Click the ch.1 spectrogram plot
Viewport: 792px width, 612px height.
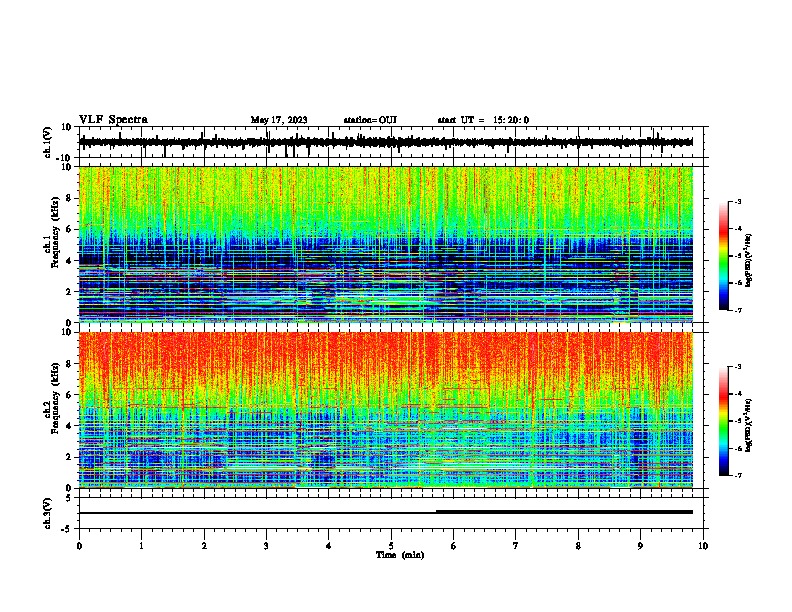(x=386, y=244)
